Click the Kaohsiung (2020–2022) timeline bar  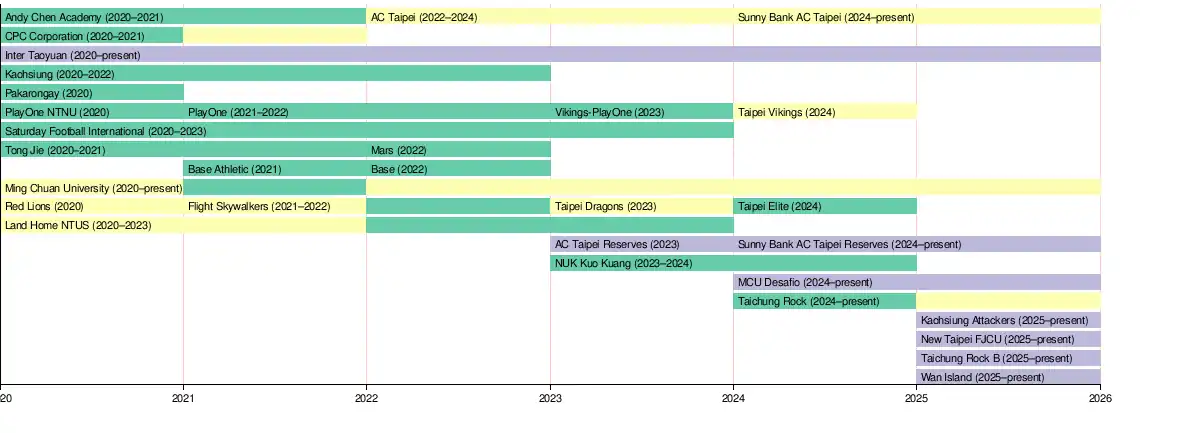(275, 74)
